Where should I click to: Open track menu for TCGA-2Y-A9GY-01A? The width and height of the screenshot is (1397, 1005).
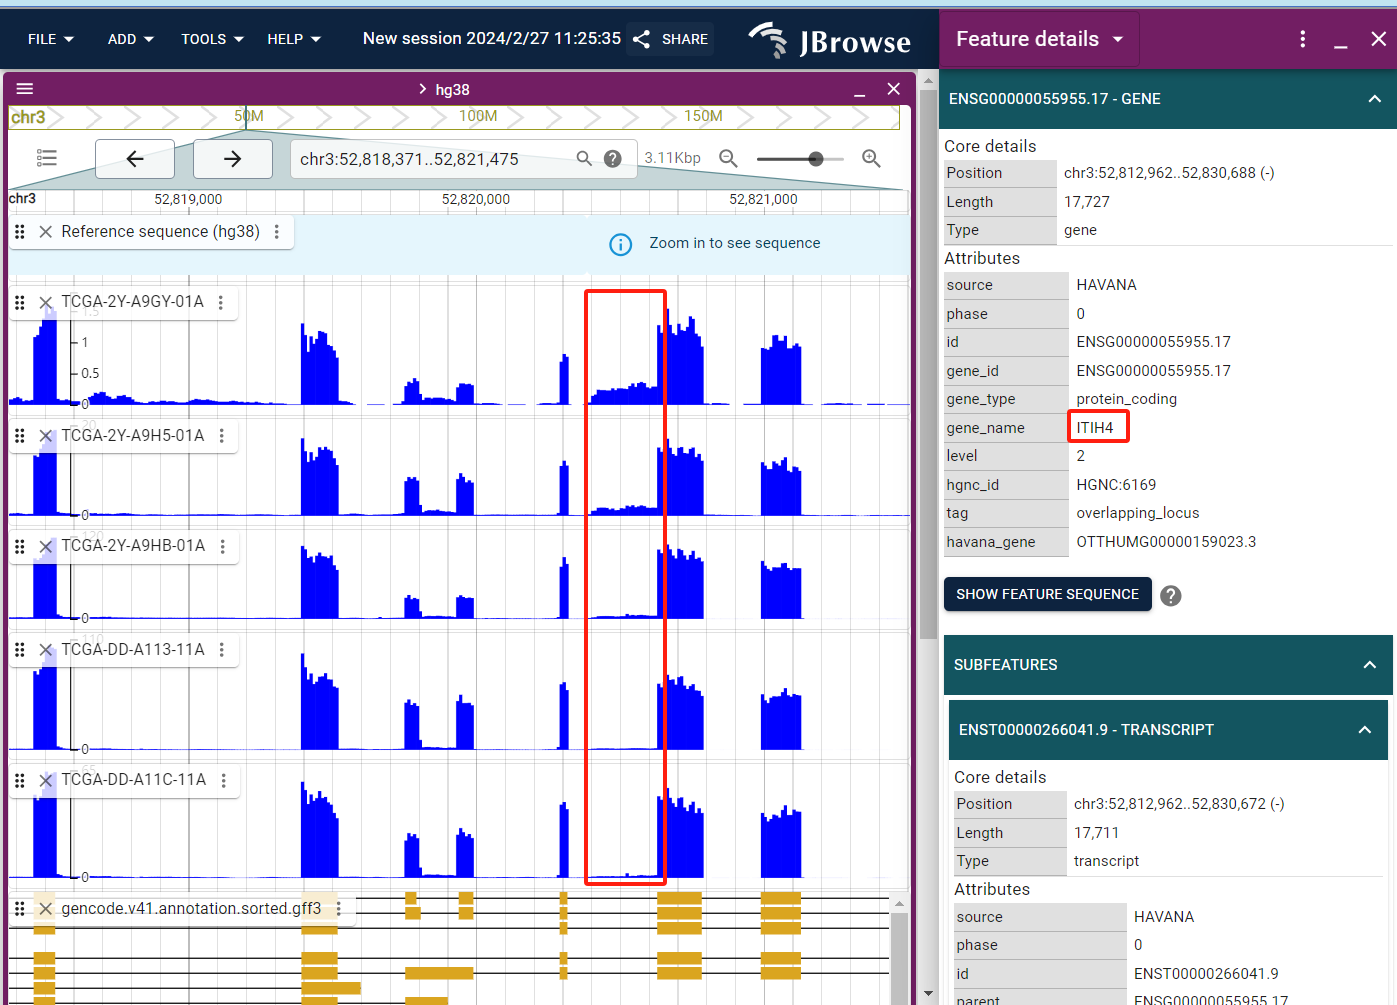(x=221, y=302)
